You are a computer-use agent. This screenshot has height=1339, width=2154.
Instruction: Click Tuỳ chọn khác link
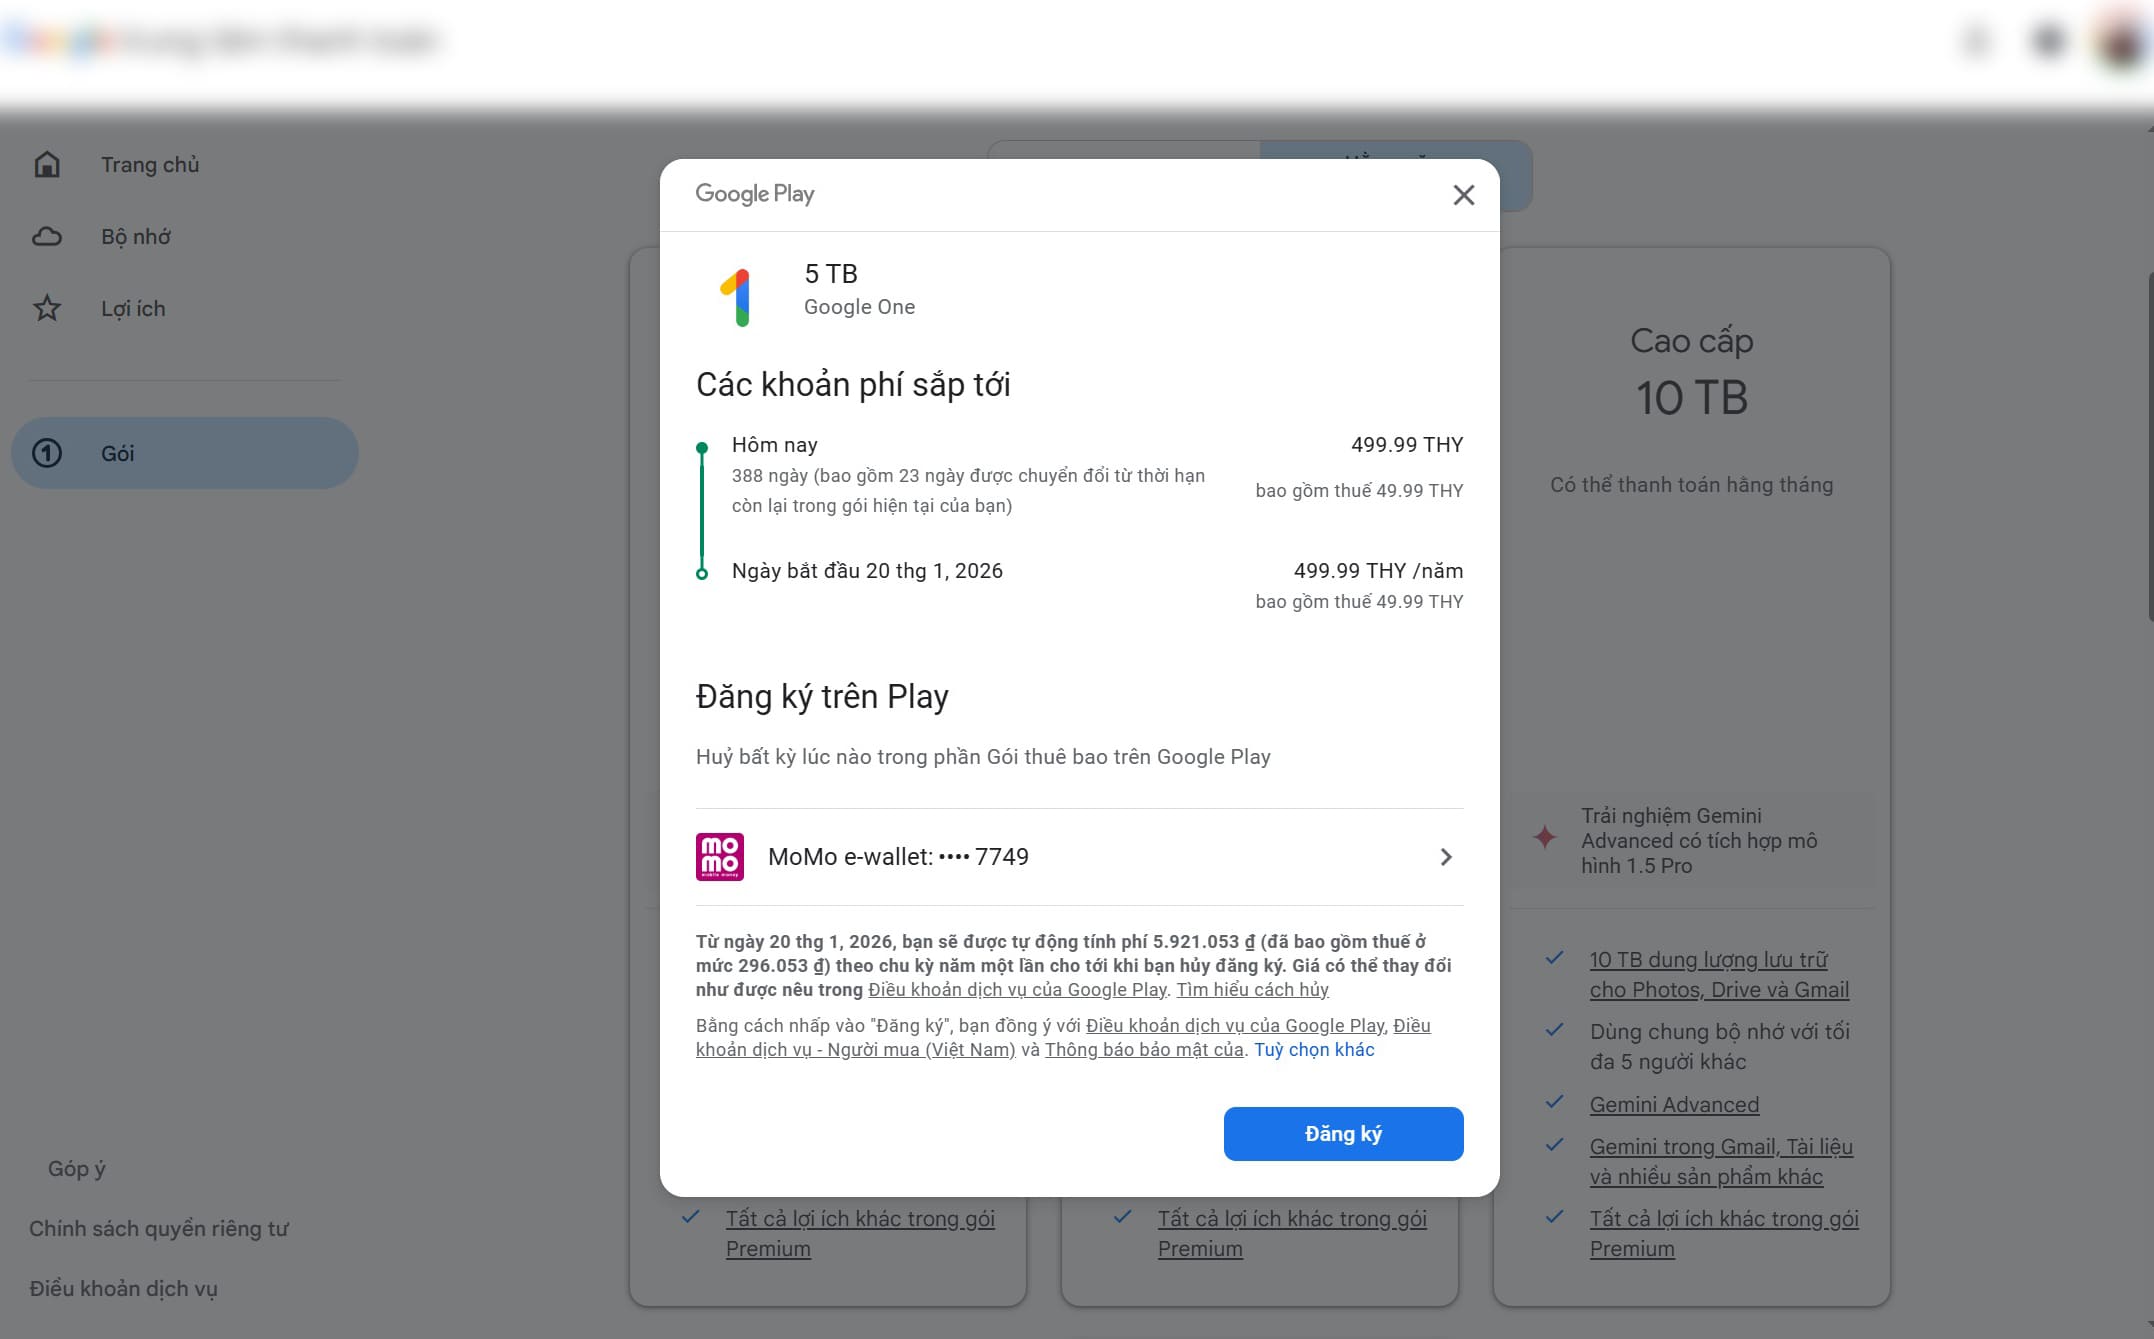click(x=1314, y=1050)
